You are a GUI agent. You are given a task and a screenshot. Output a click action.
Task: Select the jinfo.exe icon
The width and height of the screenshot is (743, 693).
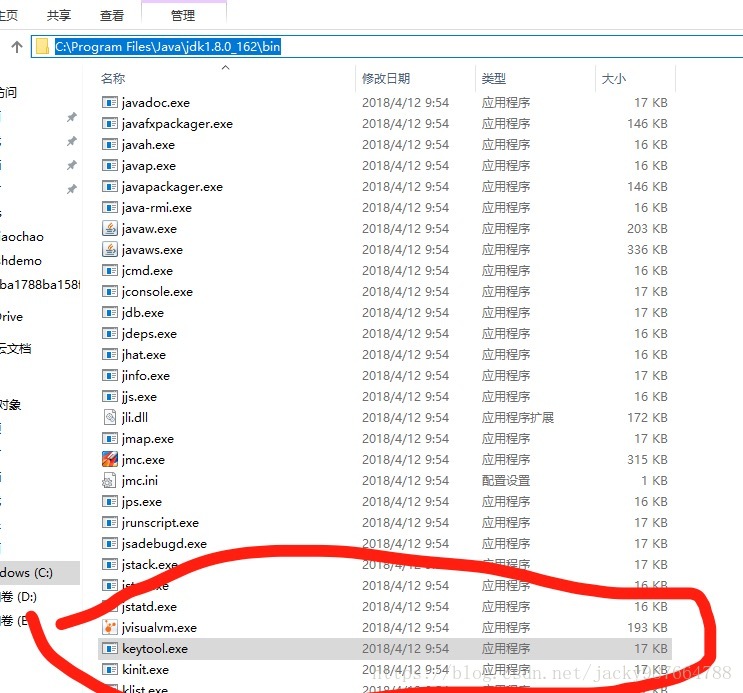pyautogui.click(x=109, y=375)
